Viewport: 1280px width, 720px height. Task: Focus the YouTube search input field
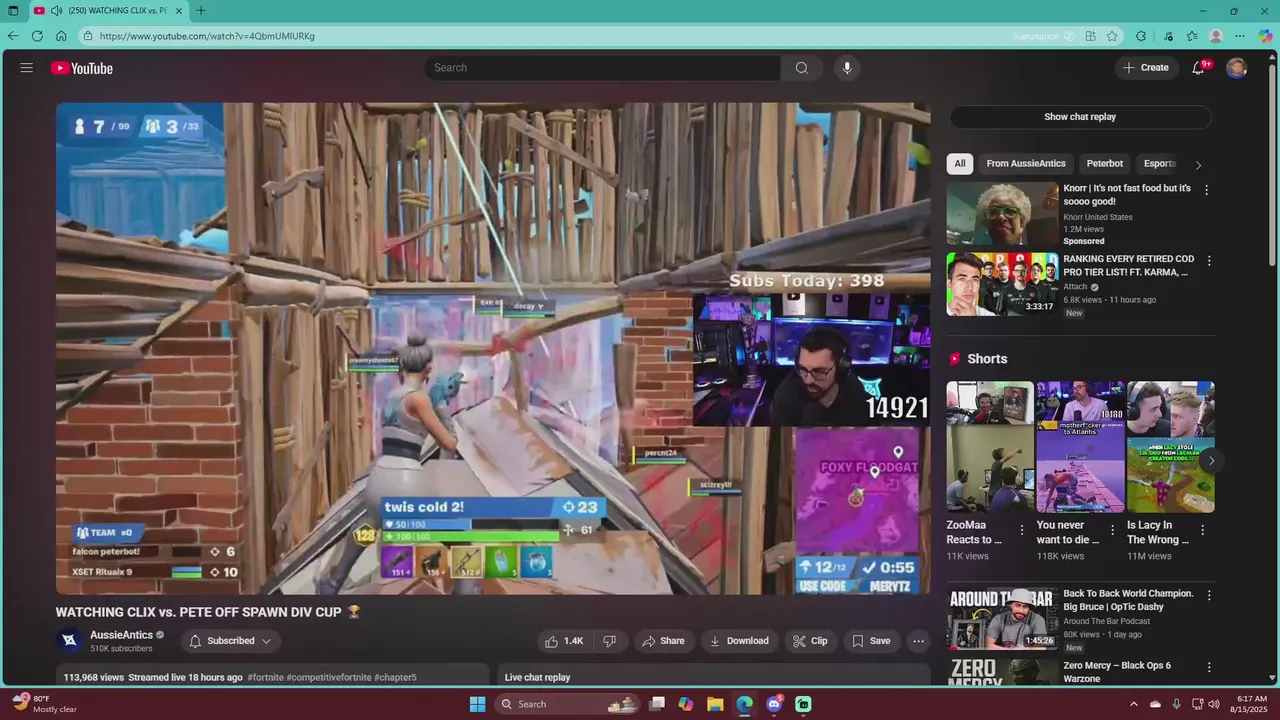point(603,68)
